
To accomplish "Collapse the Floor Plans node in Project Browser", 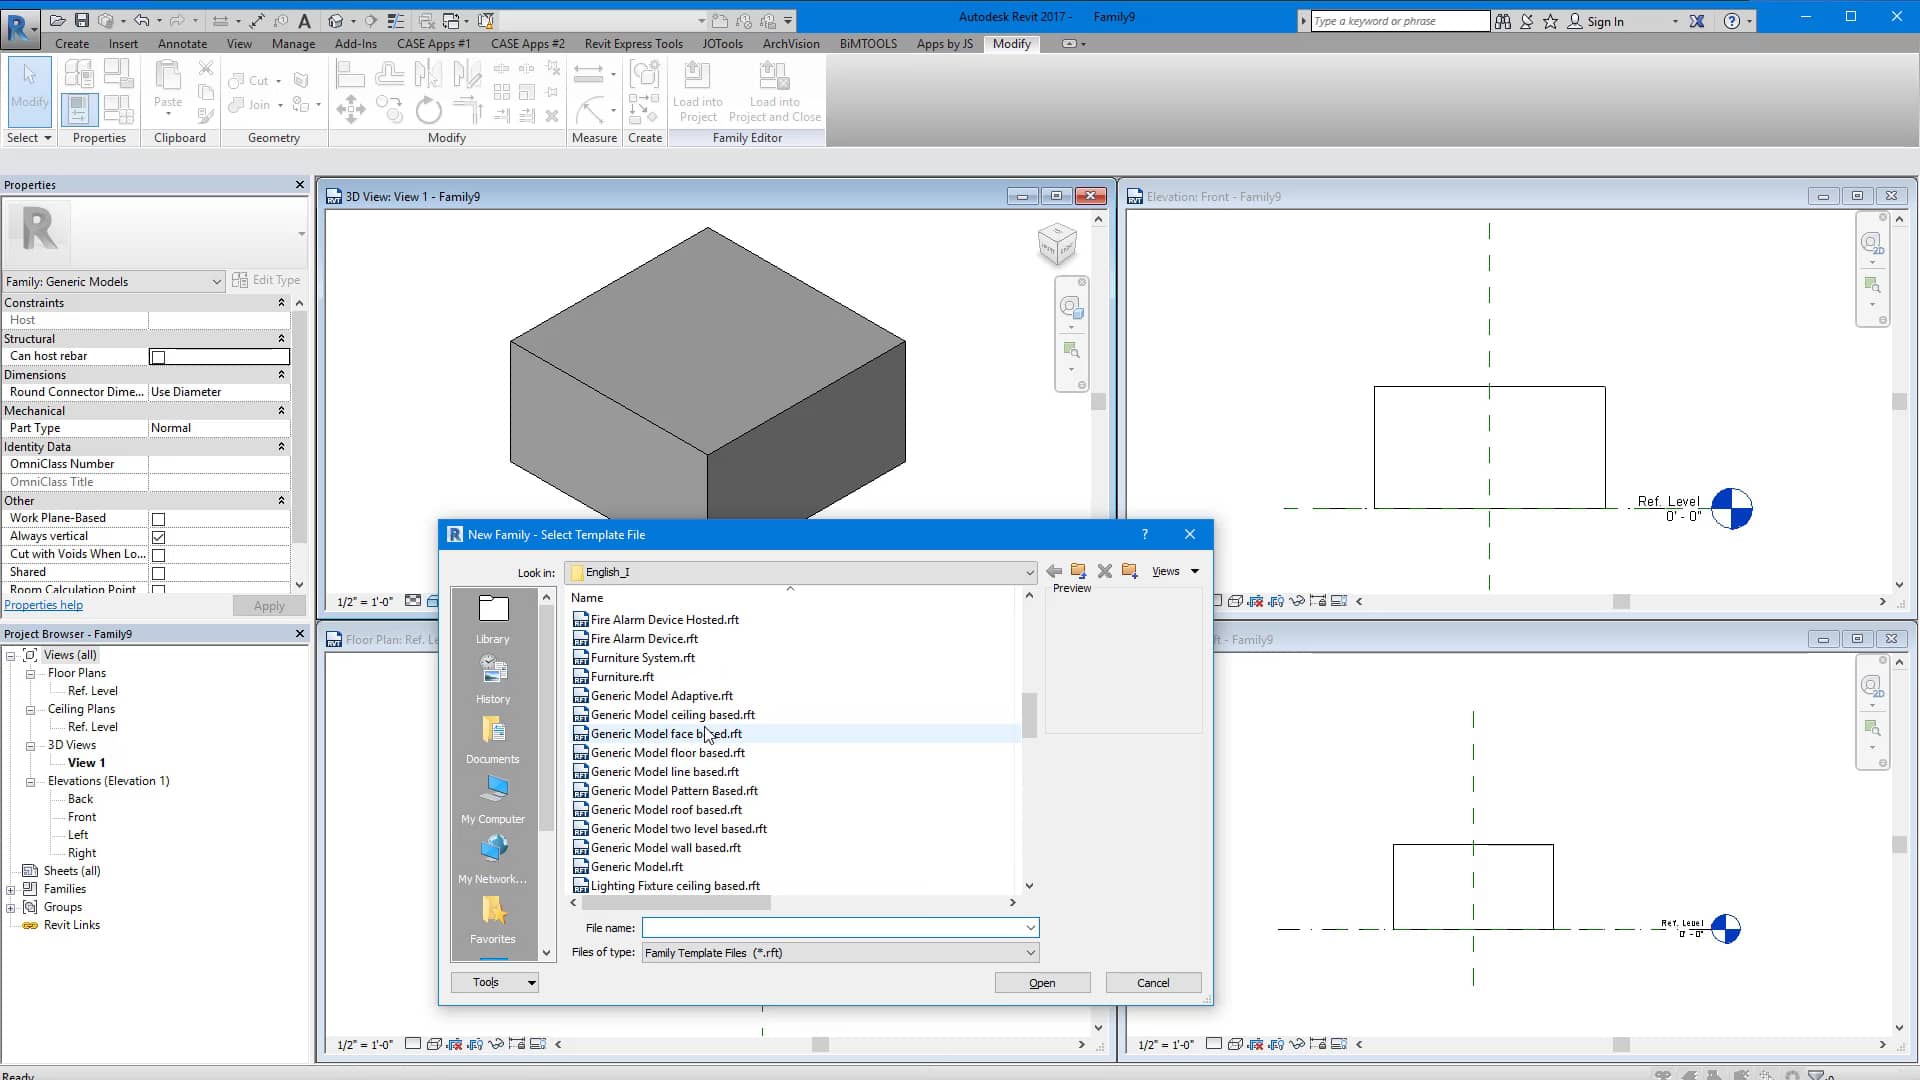I will coord(31,673).
